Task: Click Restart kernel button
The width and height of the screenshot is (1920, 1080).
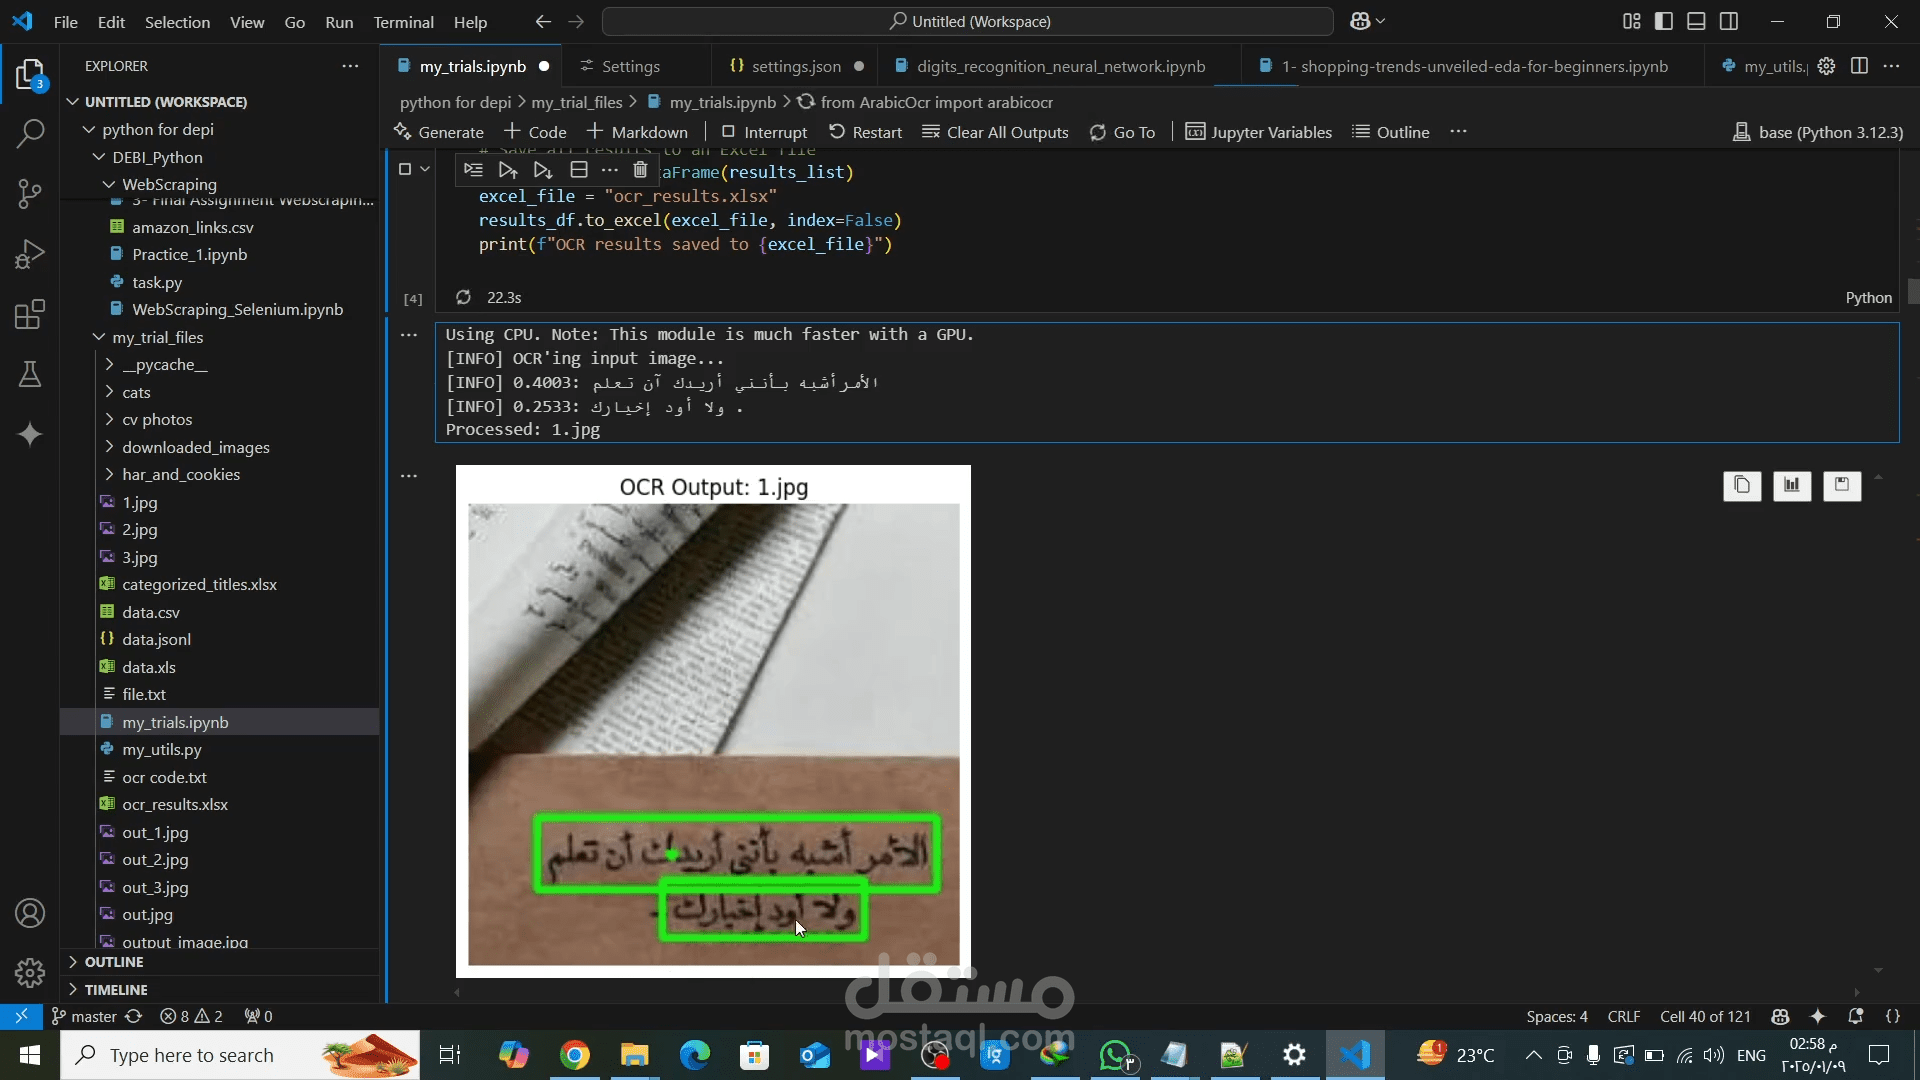Action: click(865, 132)
